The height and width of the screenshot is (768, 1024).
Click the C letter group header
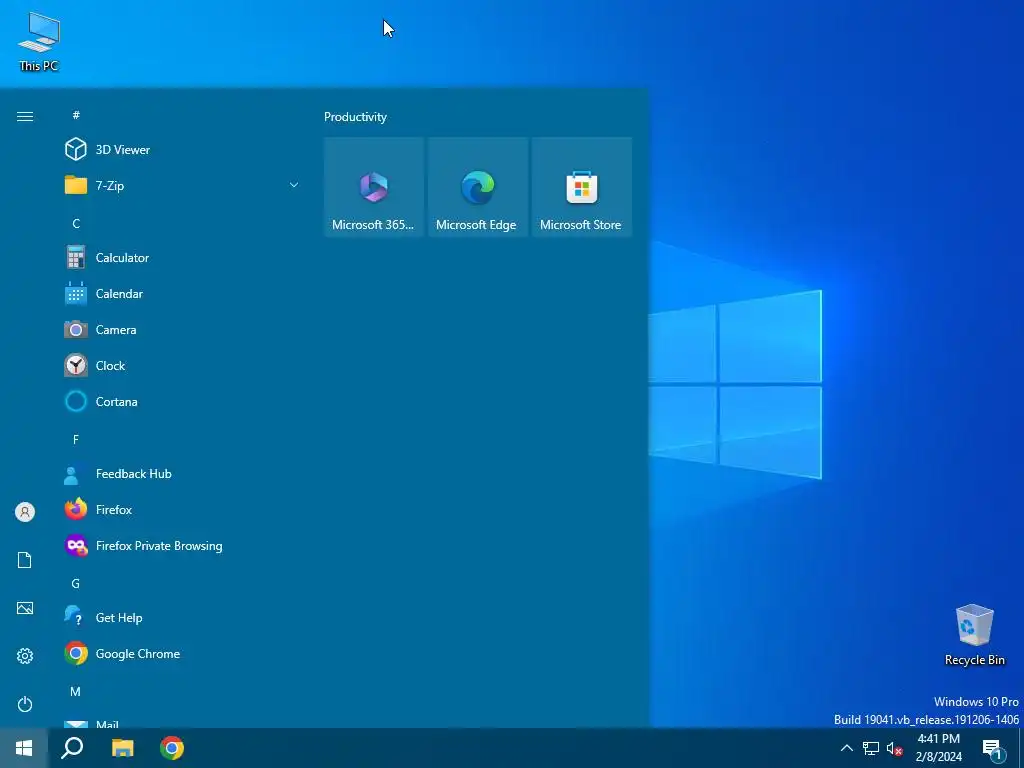[x=76, y=223]
